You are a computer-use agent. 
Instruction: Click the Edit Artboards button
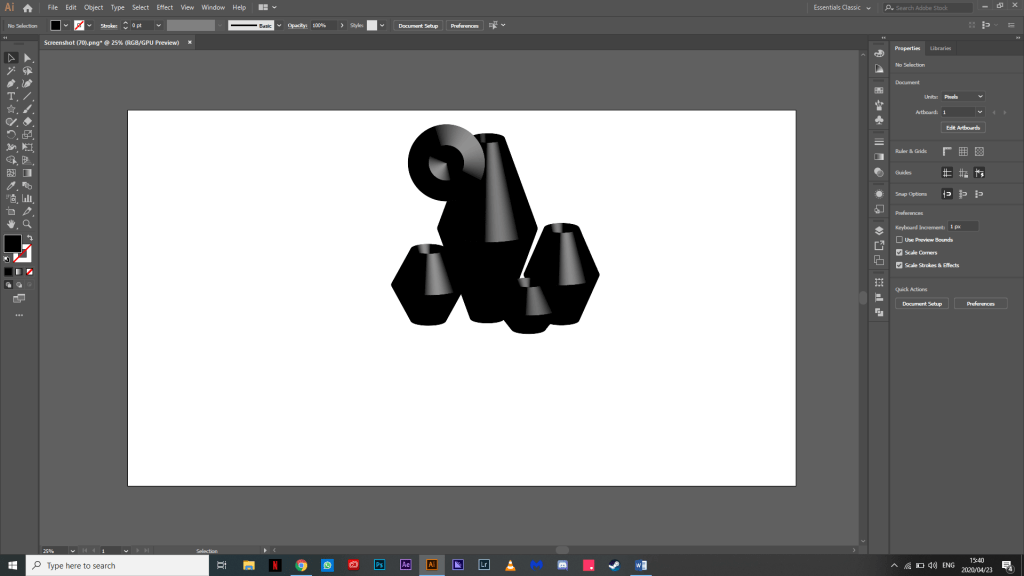(963, 128)
